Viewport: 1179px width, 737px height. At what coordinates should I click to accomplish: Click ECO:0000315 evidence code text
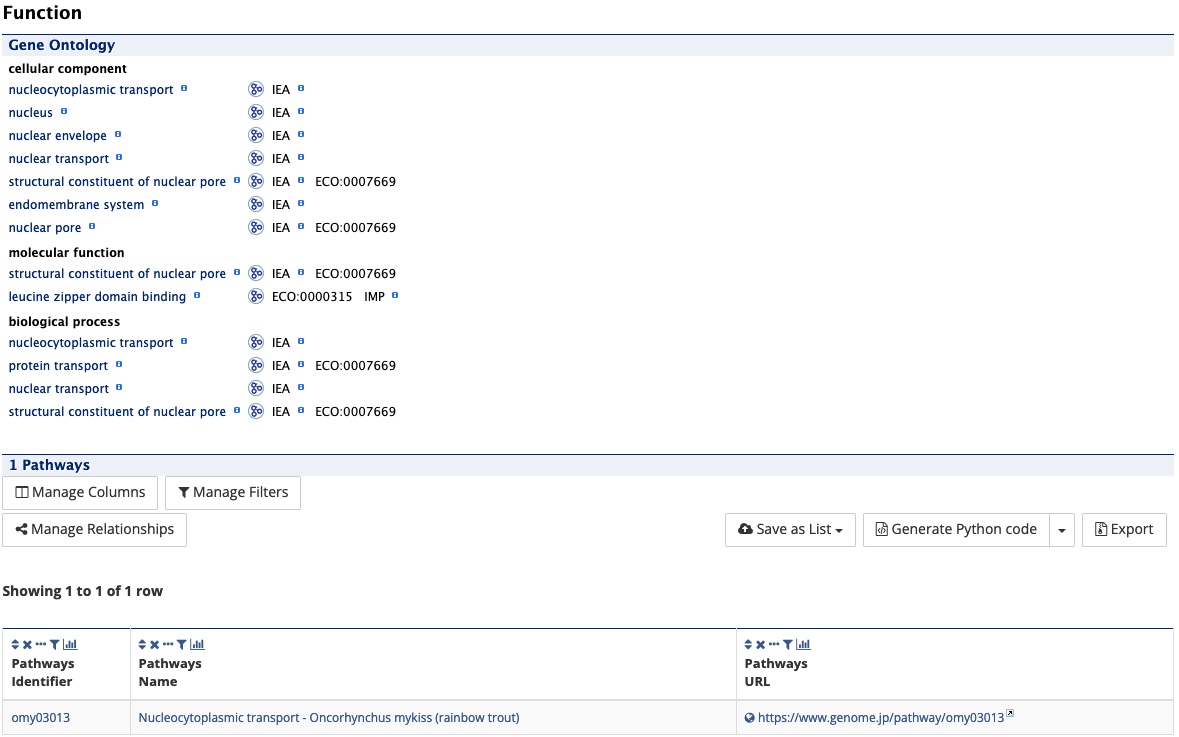point(312,297)
